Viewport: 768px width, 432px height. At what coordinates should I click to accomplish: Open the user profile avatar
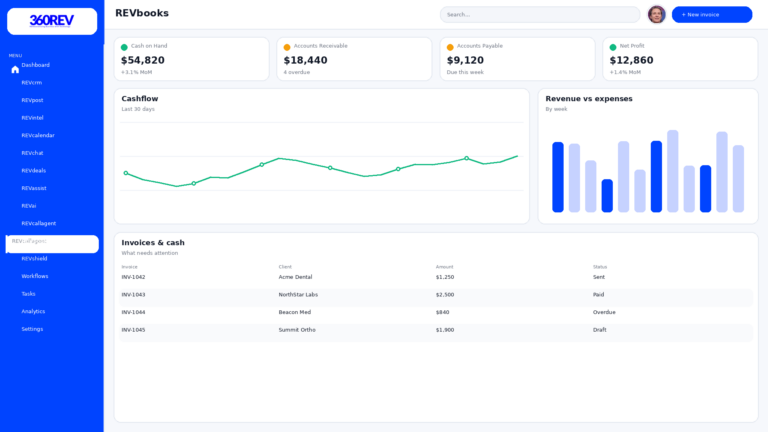pyautogui.click(x=656, y=14)
